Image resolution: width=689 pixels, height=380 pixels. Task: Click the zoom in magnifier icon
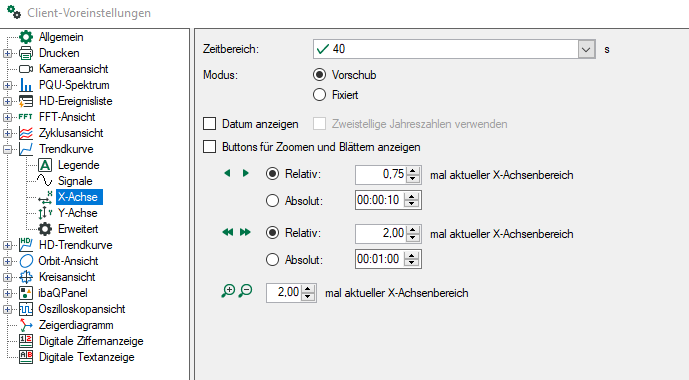point(228,291)
